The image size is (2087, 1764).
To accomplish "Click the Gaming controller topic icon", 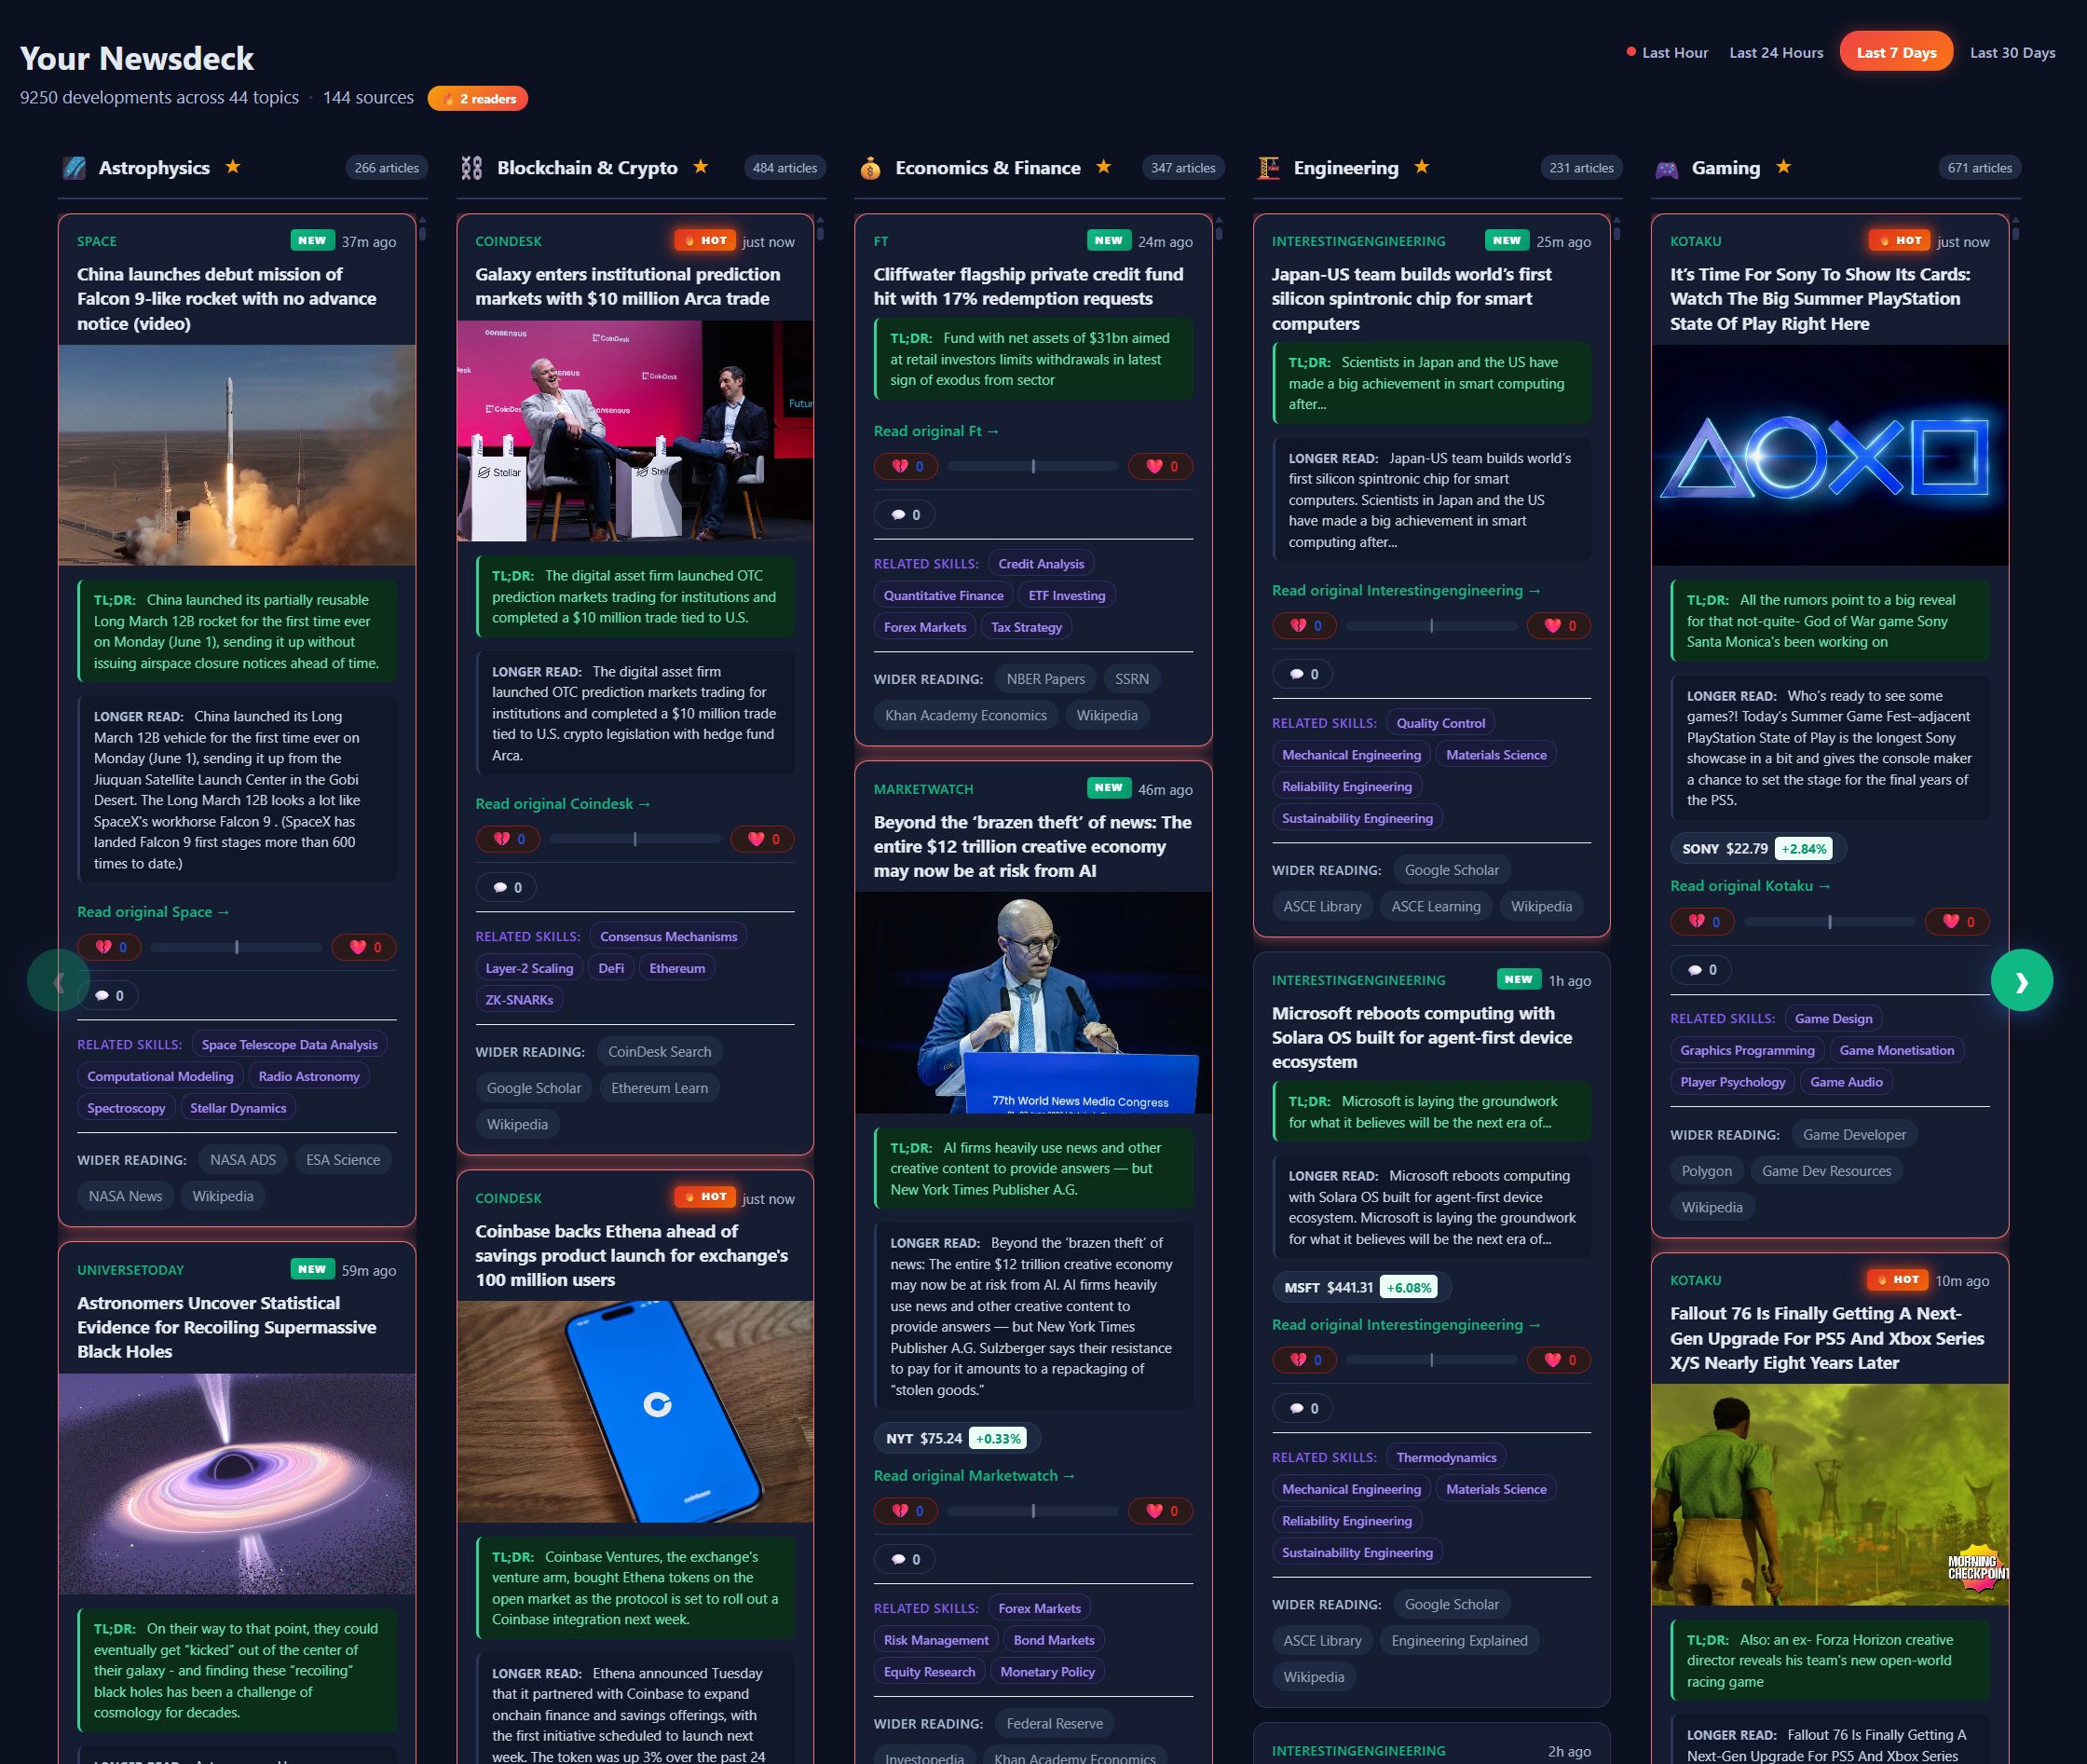I will click(1666, 168).
